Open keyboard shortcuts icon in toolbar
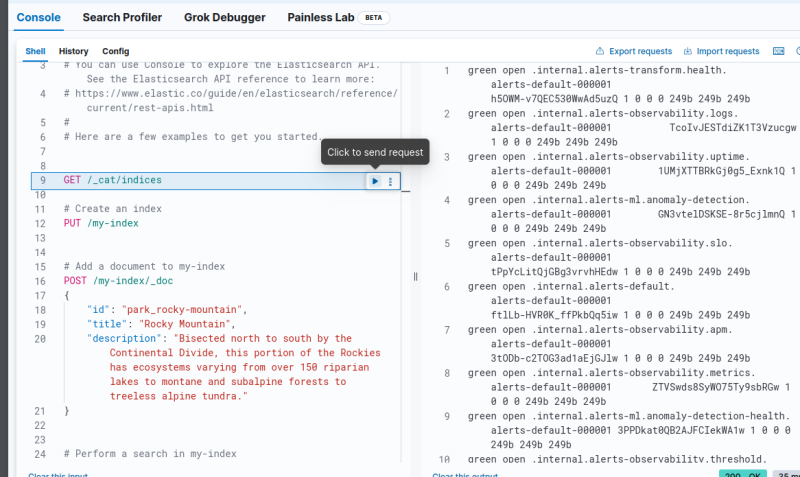The width and height of the screenshot is (800, 477). coord(779,51)
